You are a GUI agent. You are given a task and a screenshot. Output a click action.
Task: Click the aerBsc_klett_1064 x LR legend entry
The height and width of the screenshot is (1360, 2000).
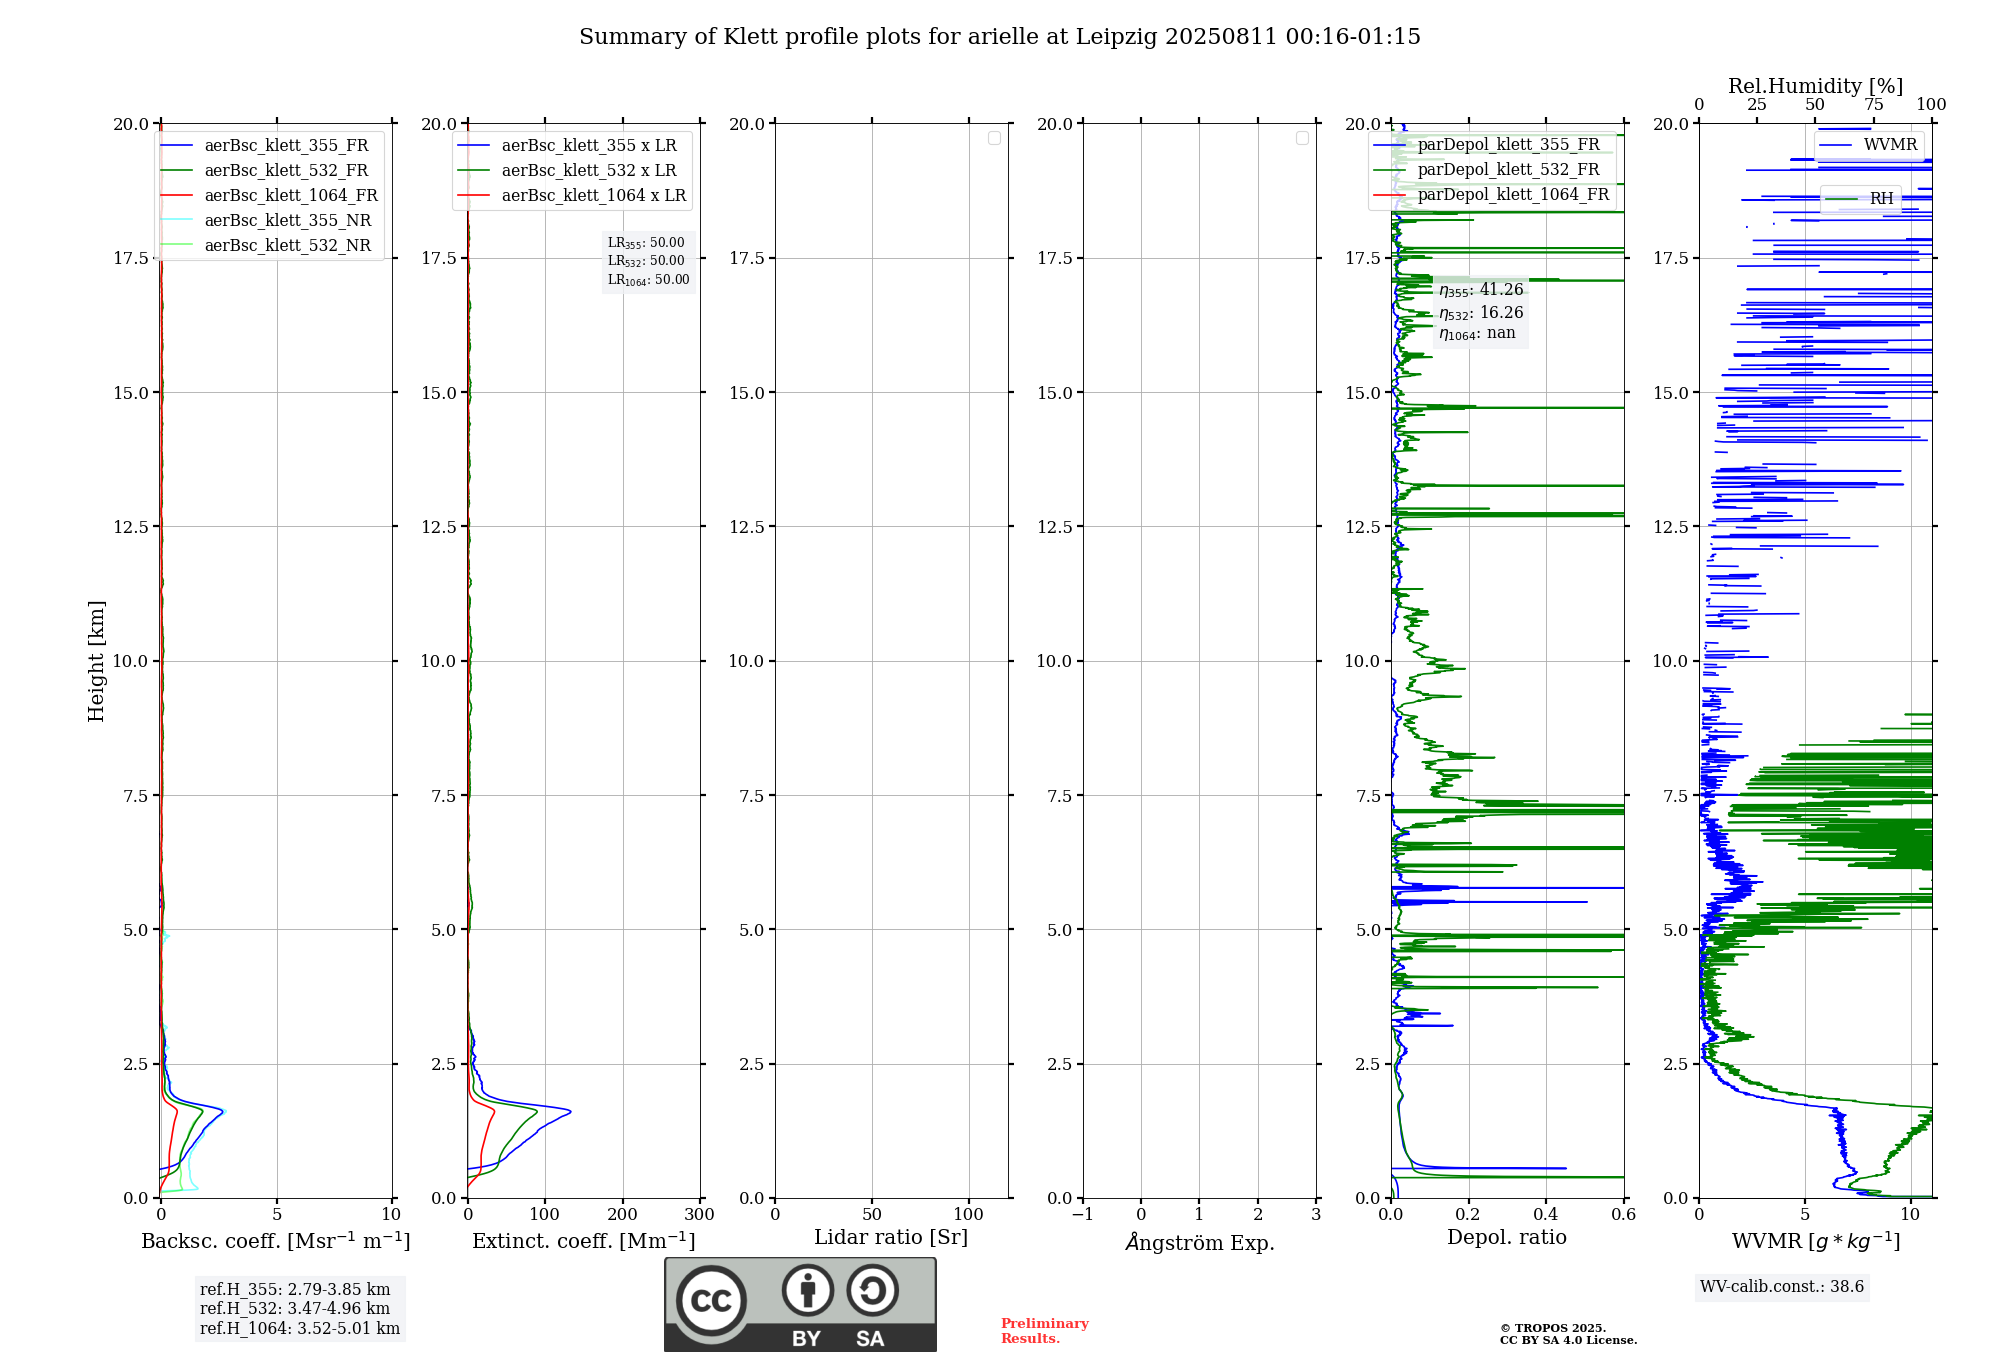572,196
